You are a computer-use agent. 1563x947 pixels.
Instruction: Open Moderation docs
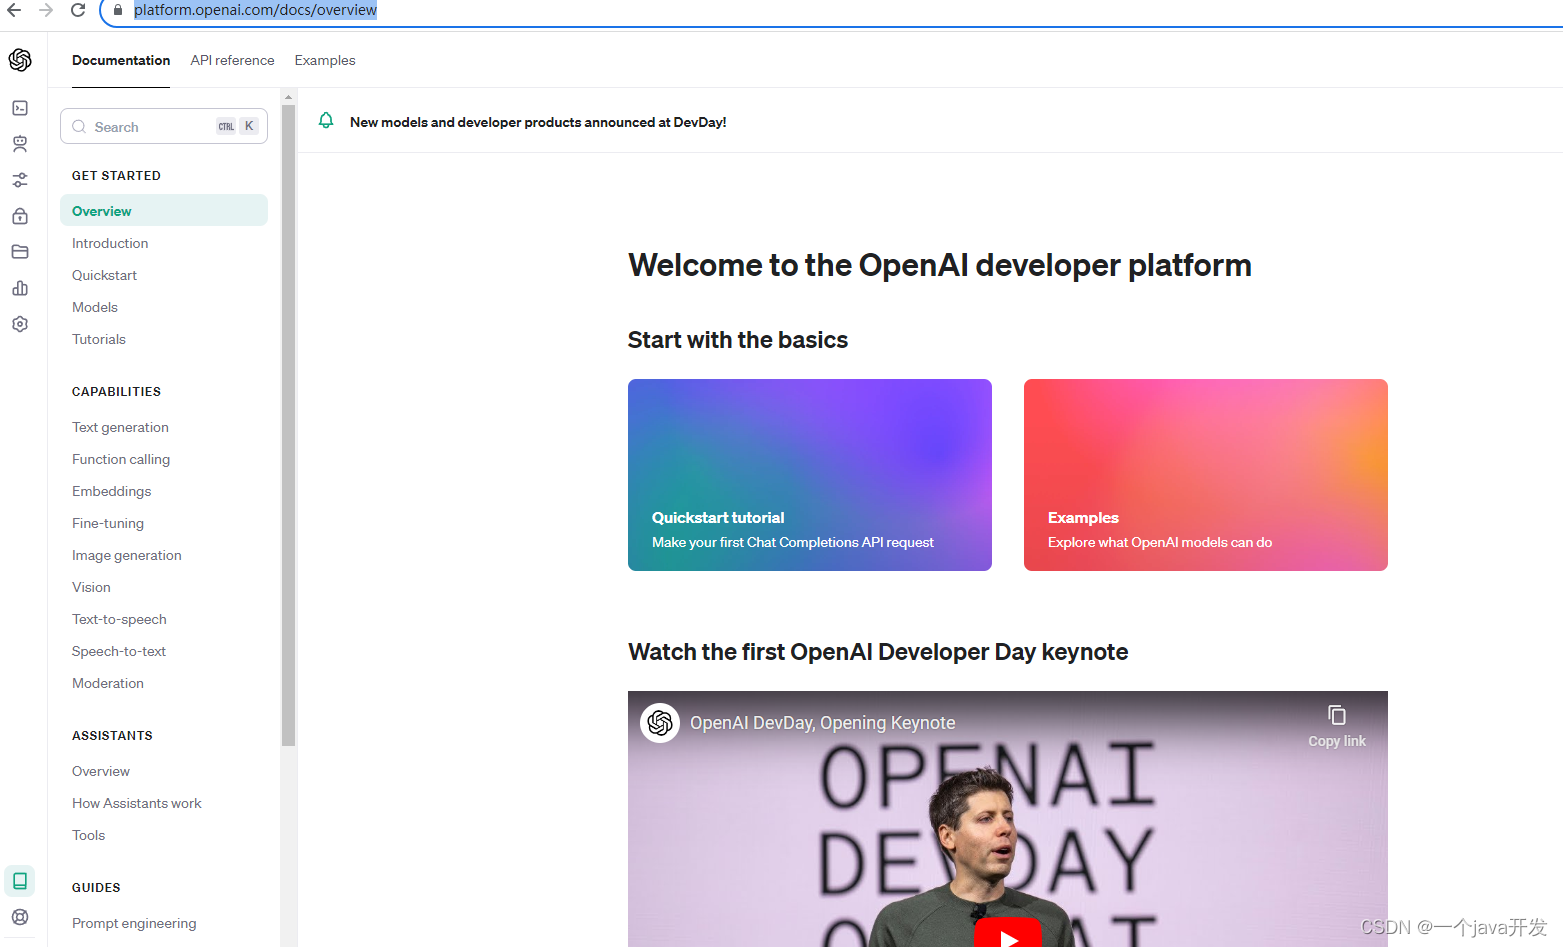pos(108,683)
